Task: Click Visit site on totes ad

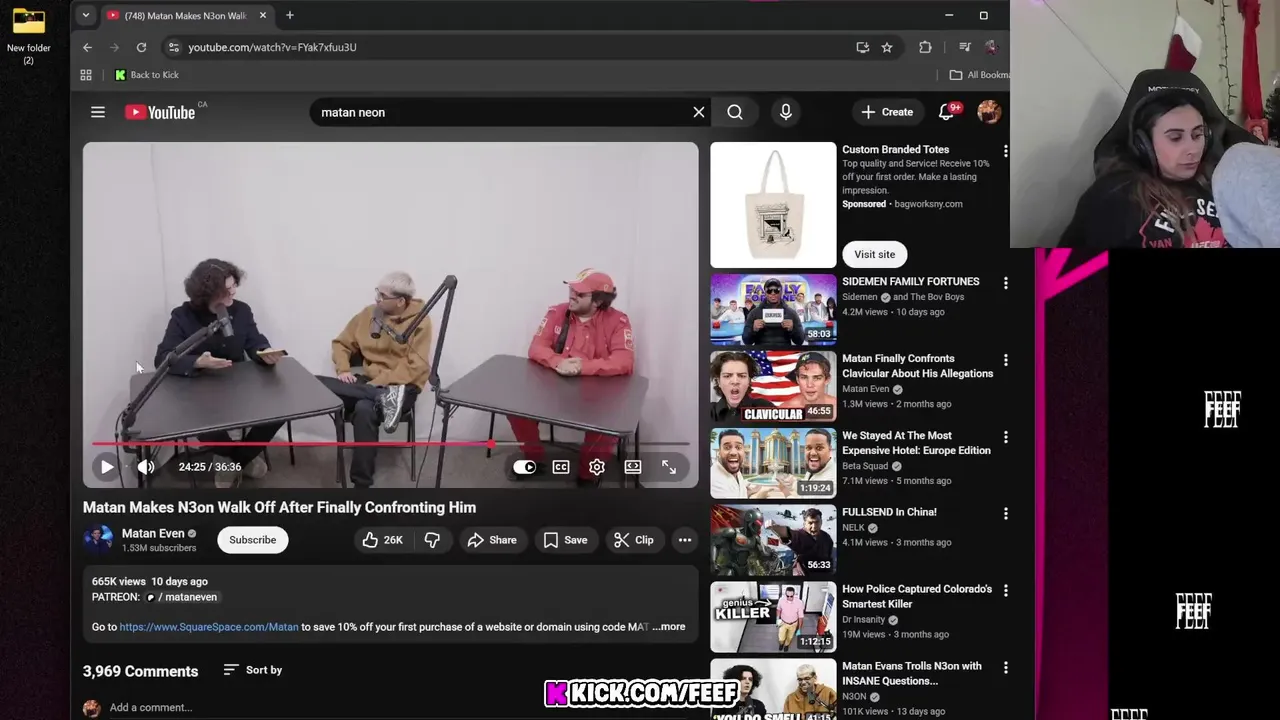Action: point(875,254)
